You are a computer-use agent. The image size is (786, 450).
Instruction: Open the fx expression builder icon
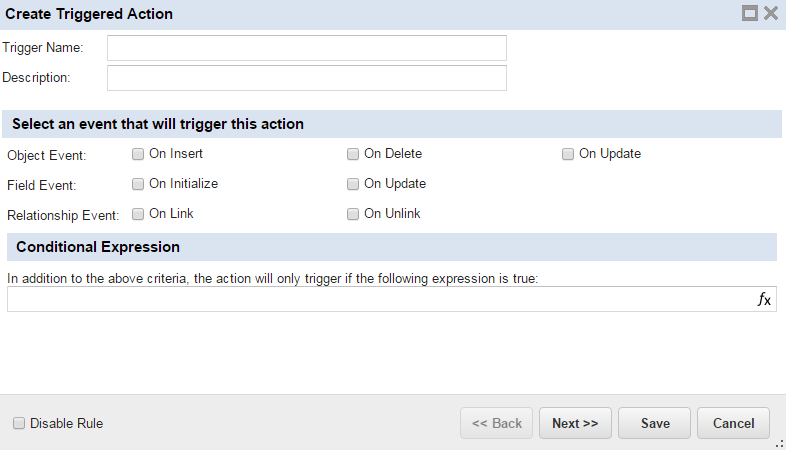click(x=764, y=299)
